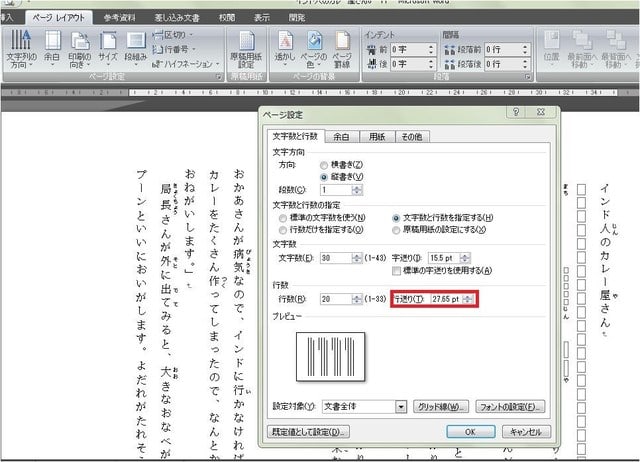This screenshot has height=462, width=640.
Task: Click the 行送り spinner arrows
Action: click(x=468, y=299)
